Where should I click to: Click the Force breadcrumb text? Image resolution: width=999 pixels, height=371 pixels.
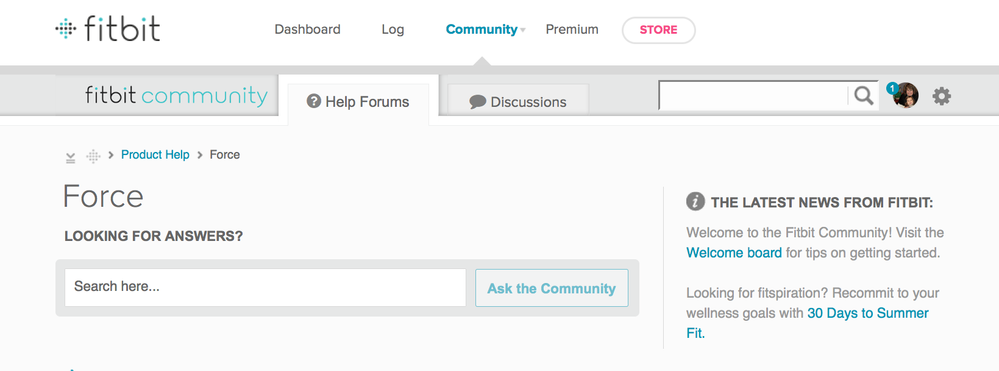(x=225, y=155)
